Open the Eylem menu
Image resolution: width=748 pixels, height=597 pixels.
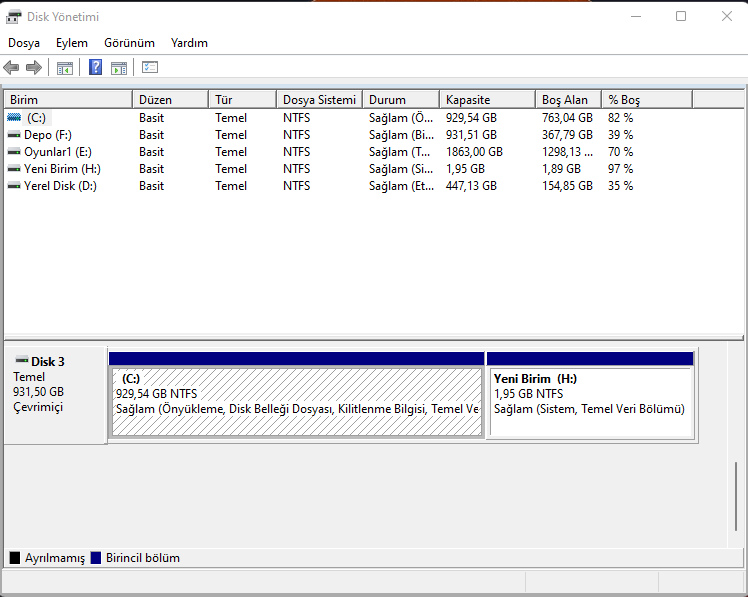coord(72,43)
